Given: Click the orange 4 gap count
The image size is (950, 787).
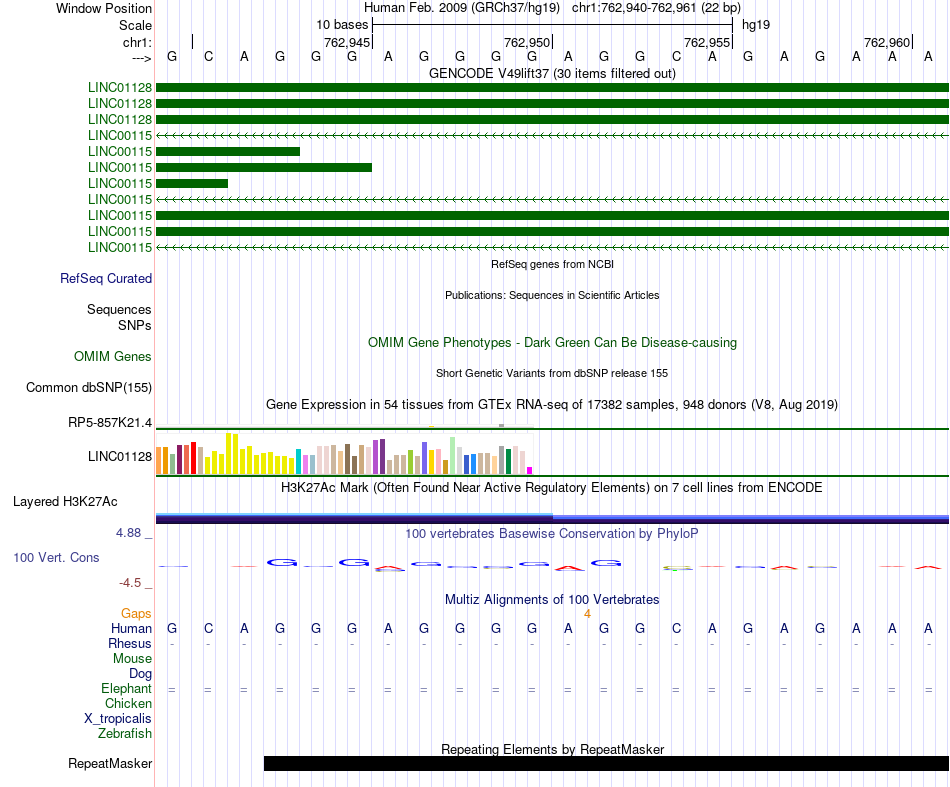Looking at the screenshot, I should pyautogui.click(x=587, y=614).
